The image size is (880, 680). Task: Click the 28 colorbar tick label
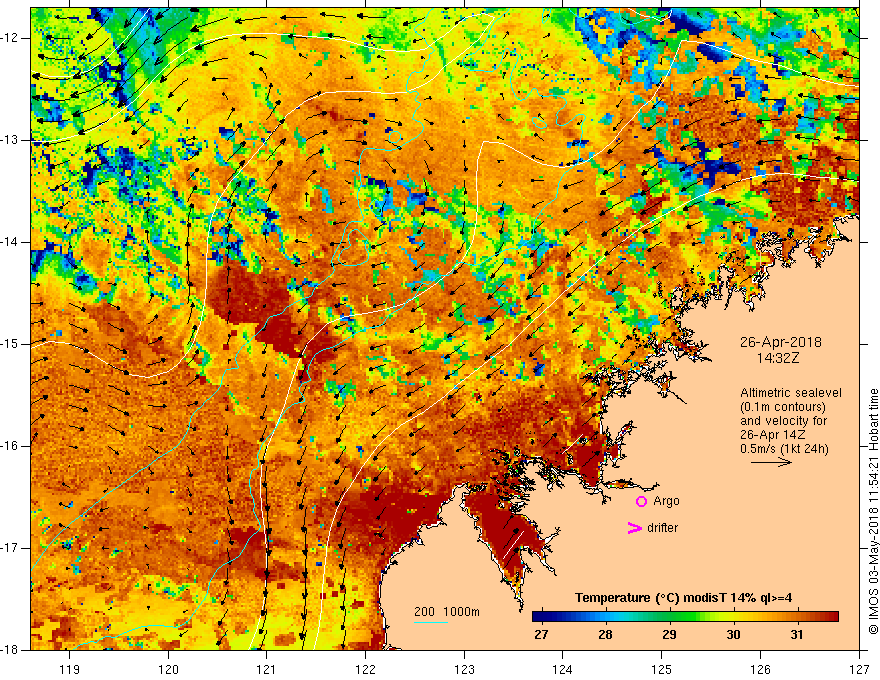tap(605, 635)
